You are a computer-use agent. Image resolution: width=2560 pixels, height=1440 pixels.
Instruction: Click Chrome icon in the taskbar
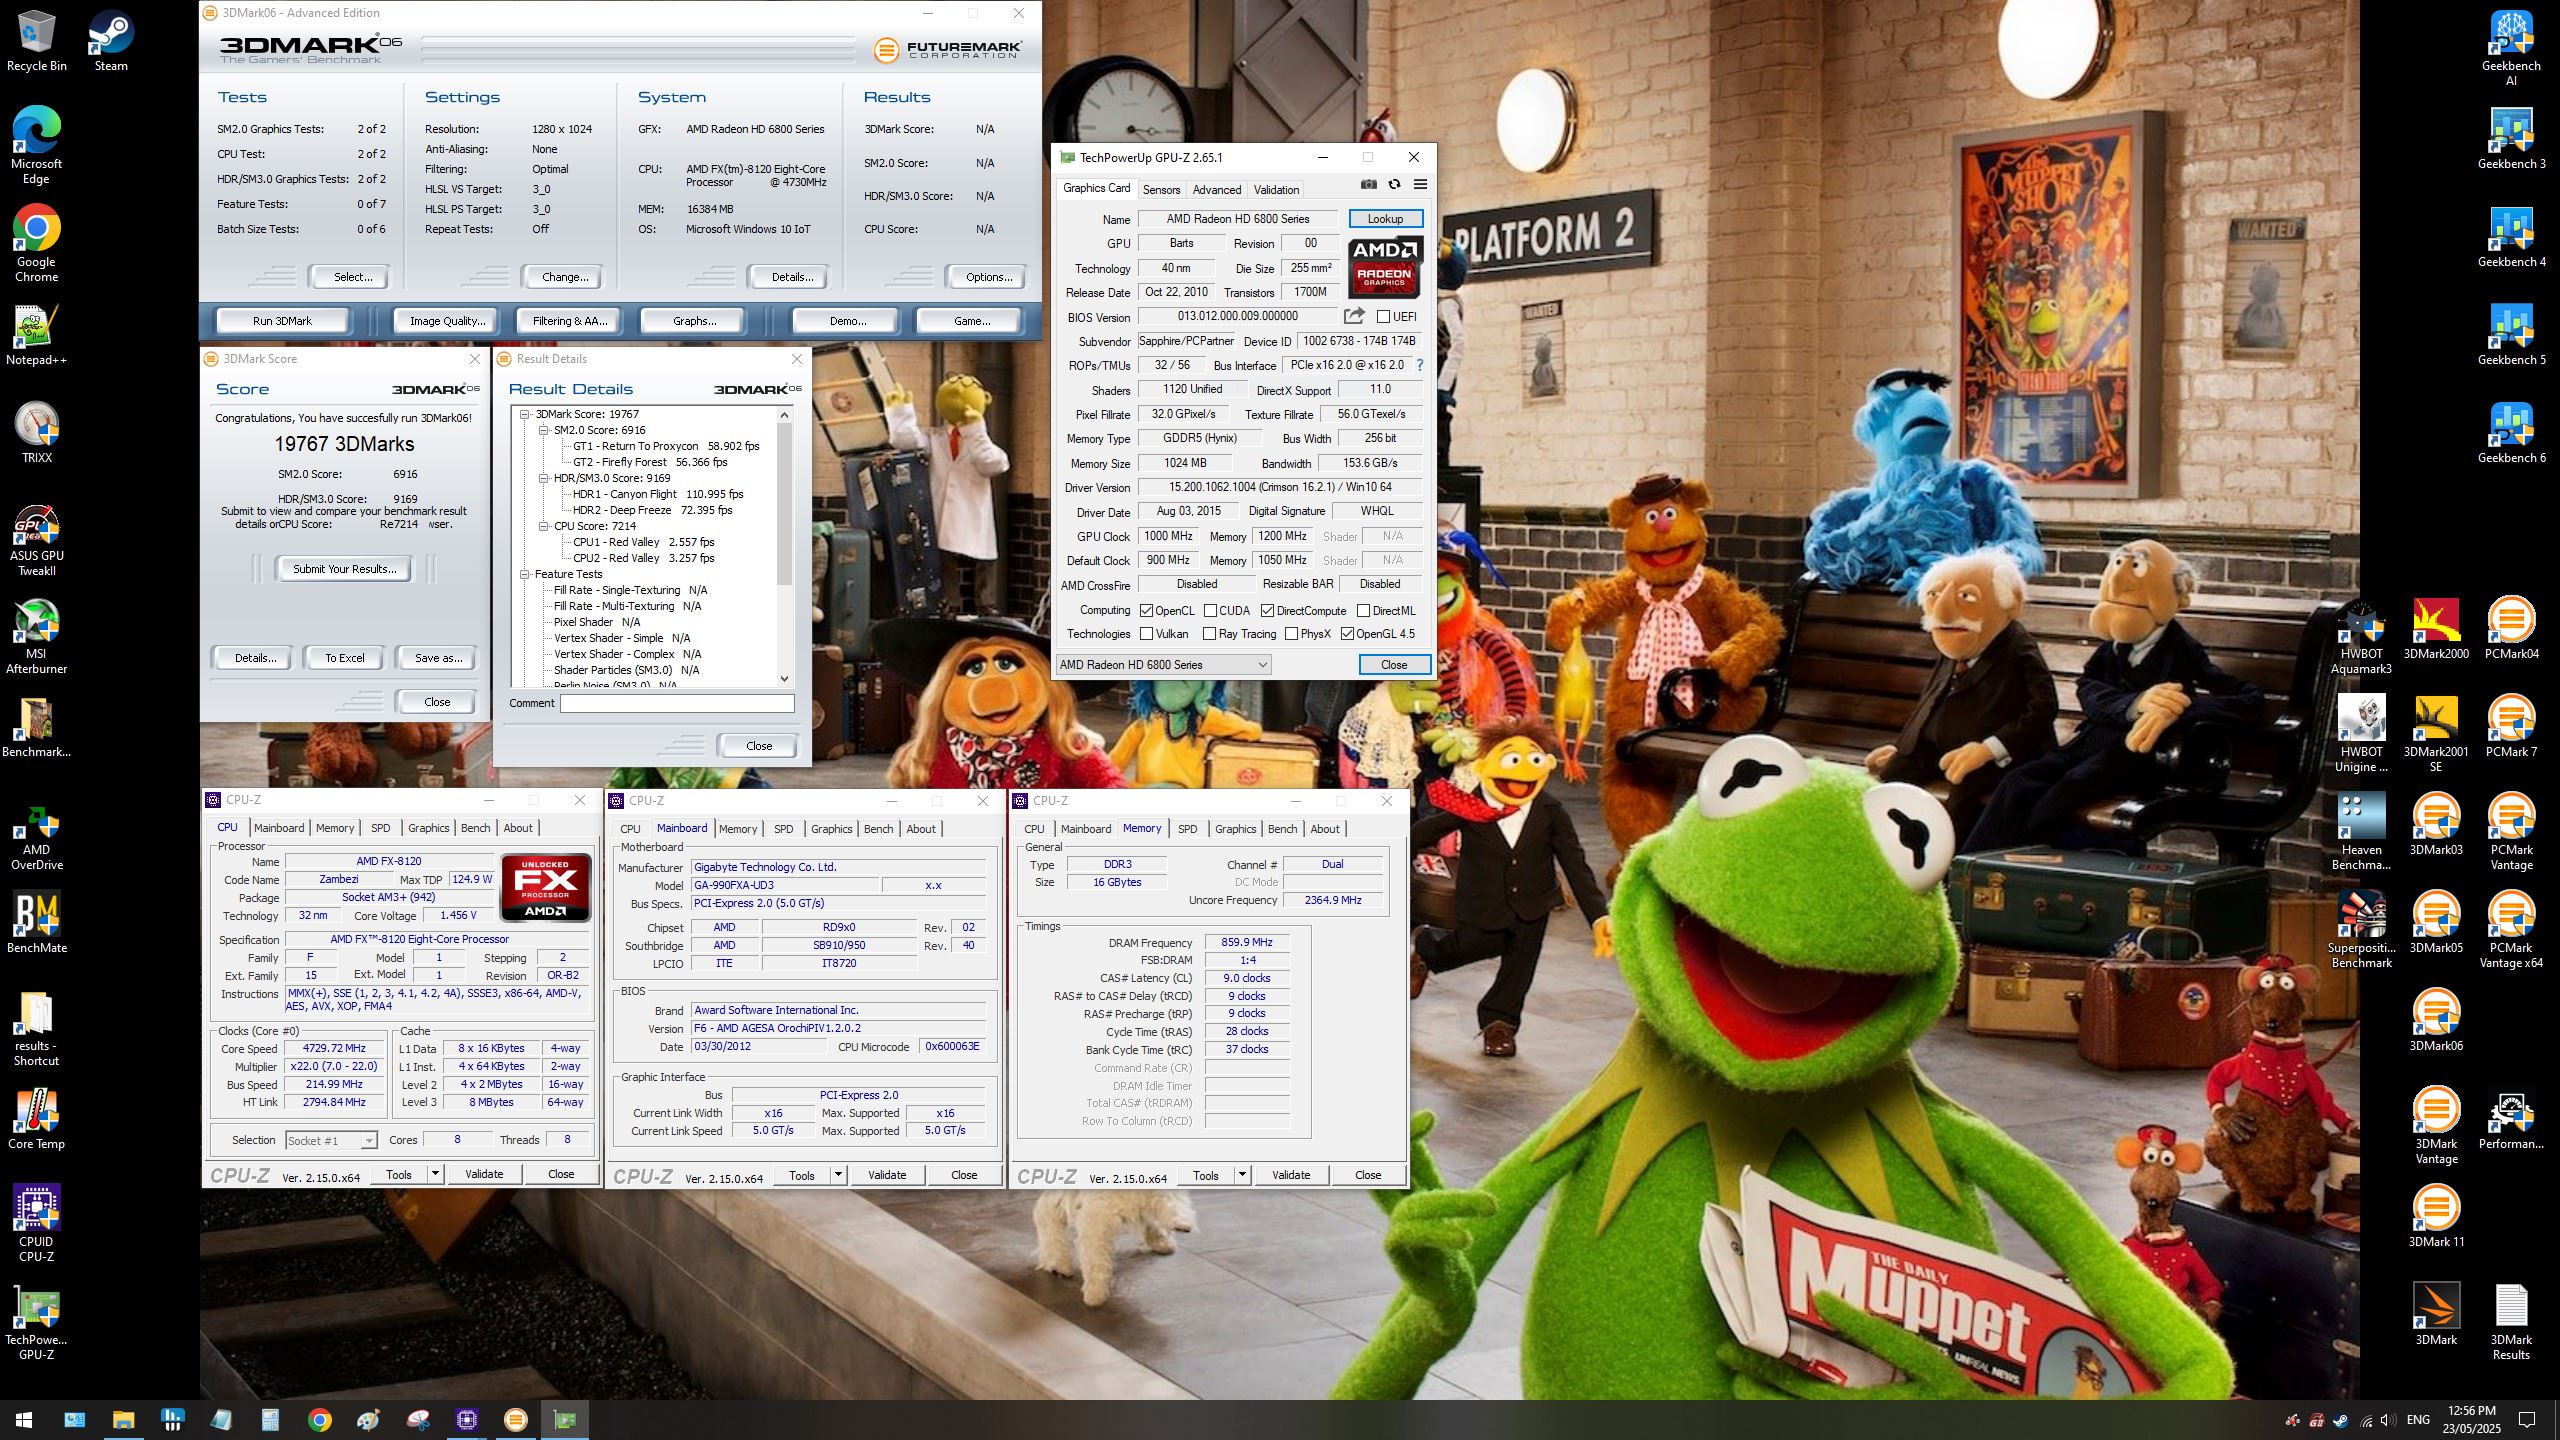click(319, 1420)
